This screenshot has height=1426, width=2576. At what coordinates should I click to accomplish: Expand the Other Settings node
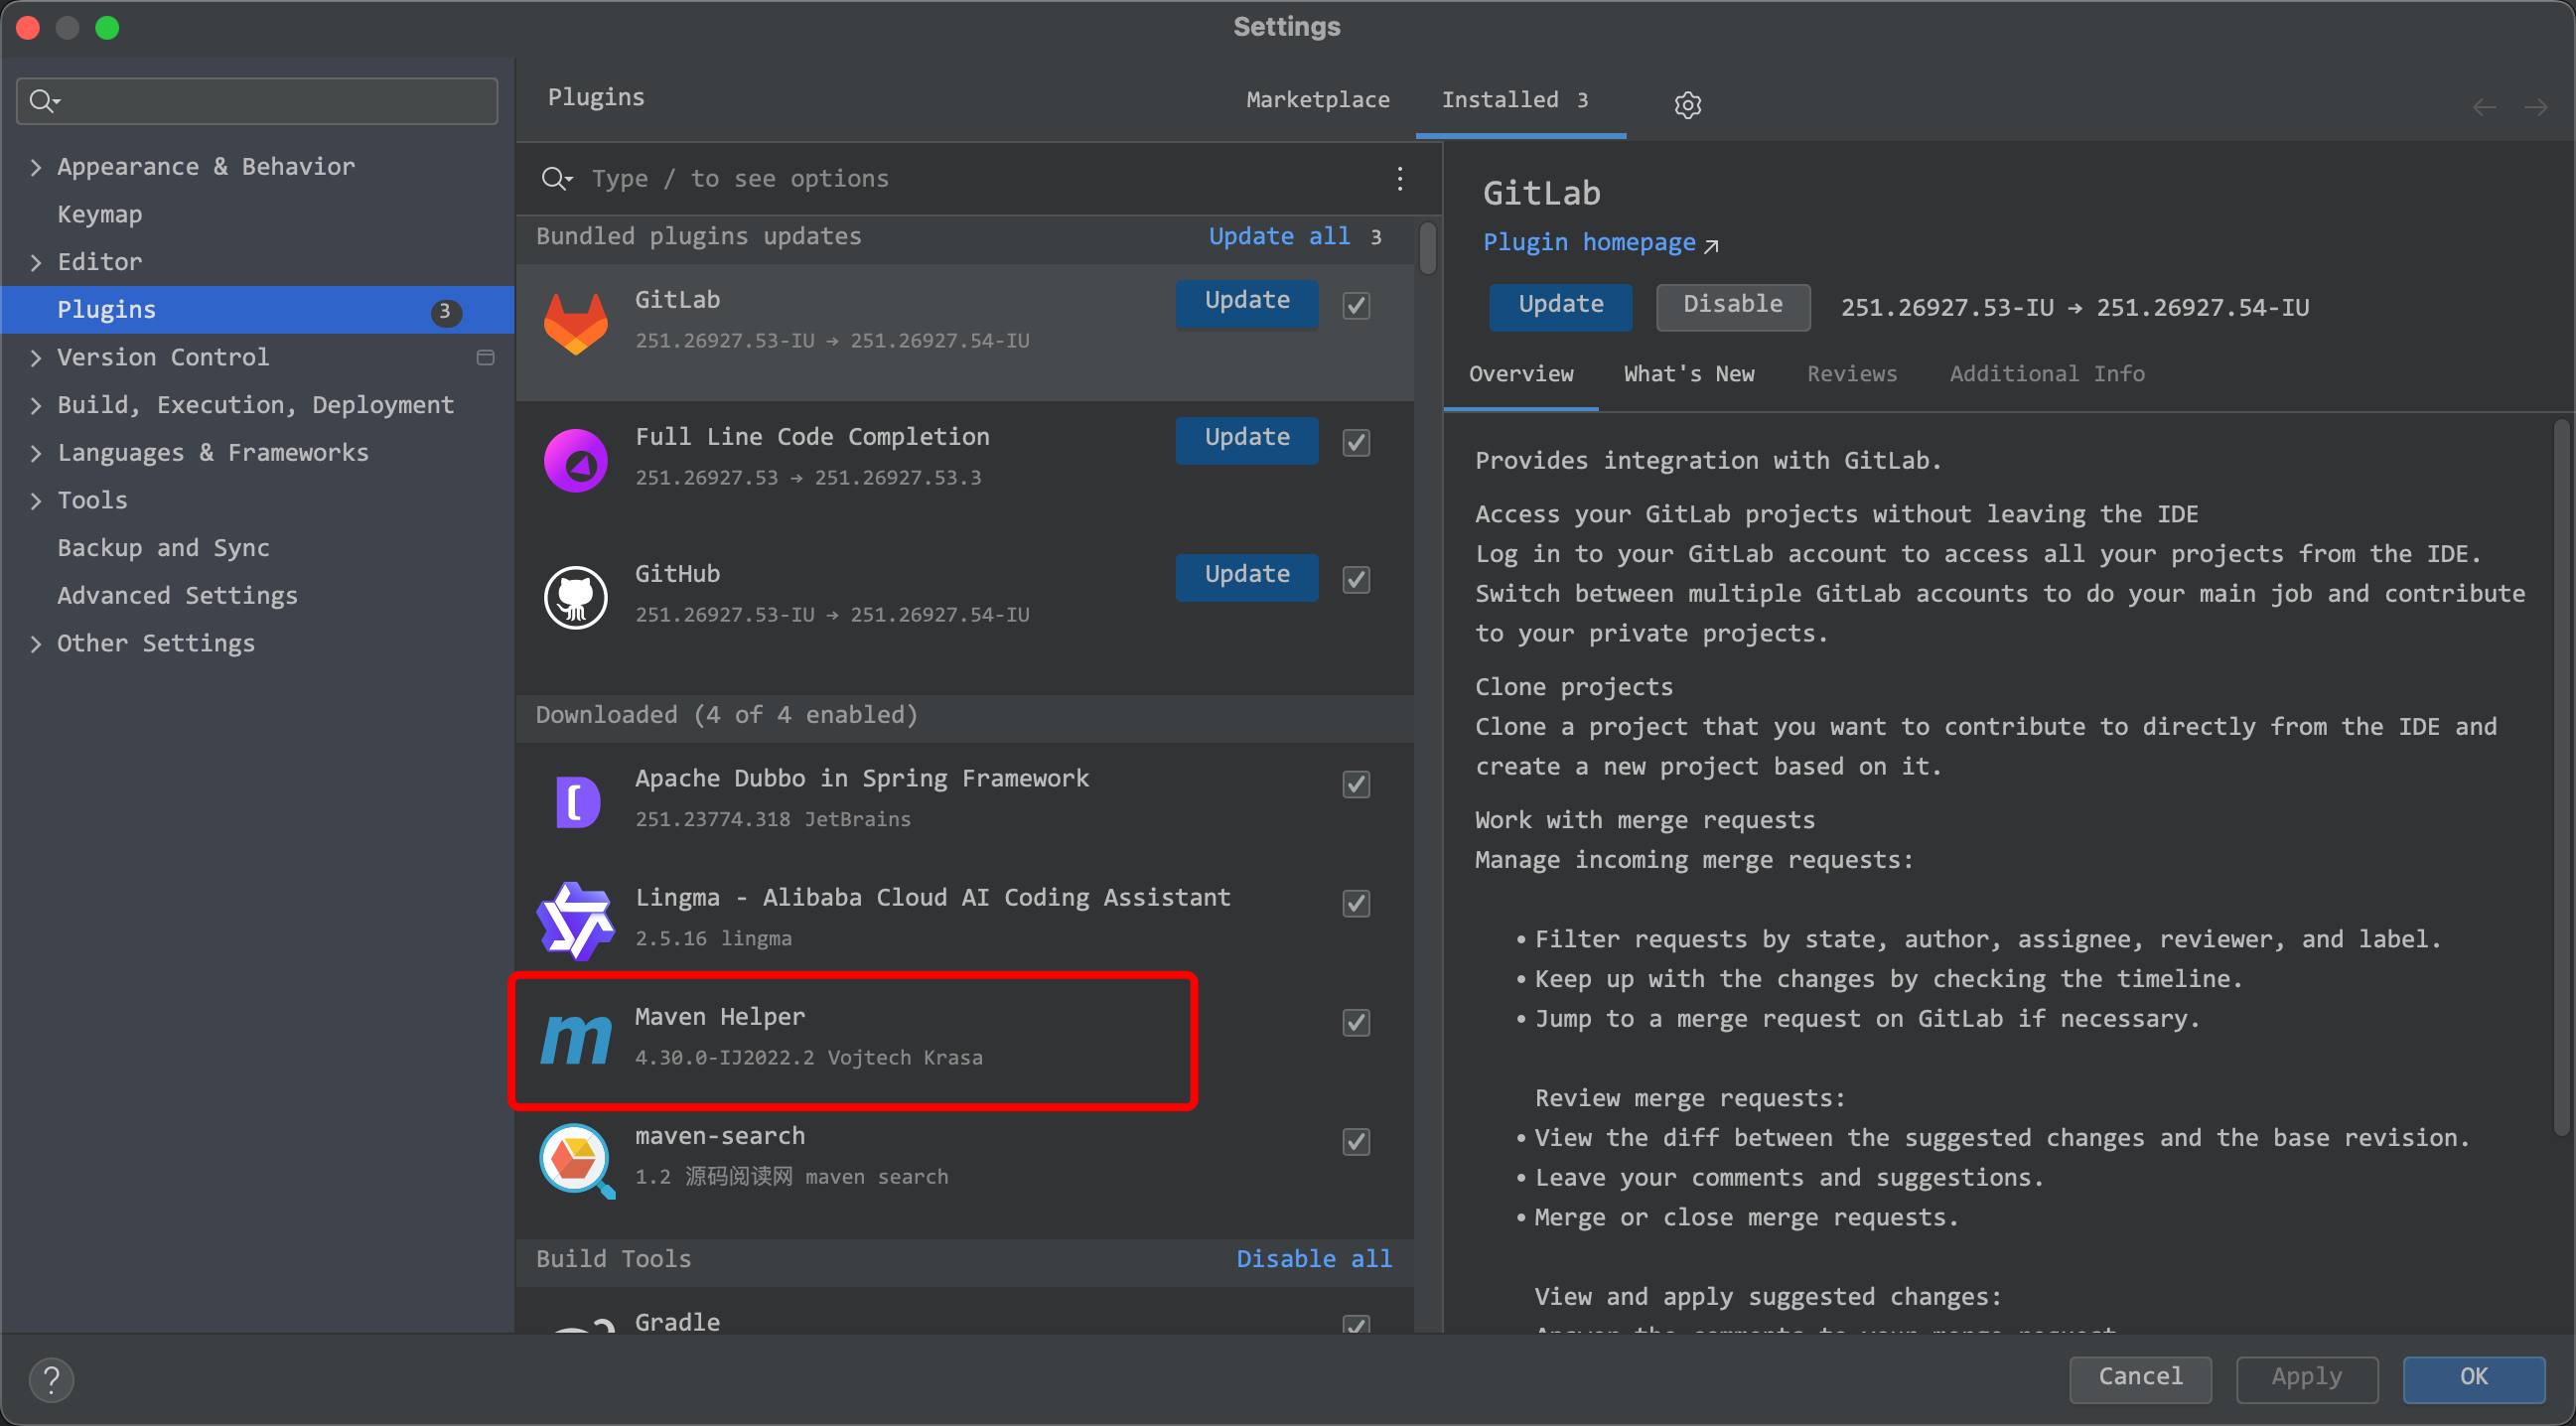tap(36, 643)
